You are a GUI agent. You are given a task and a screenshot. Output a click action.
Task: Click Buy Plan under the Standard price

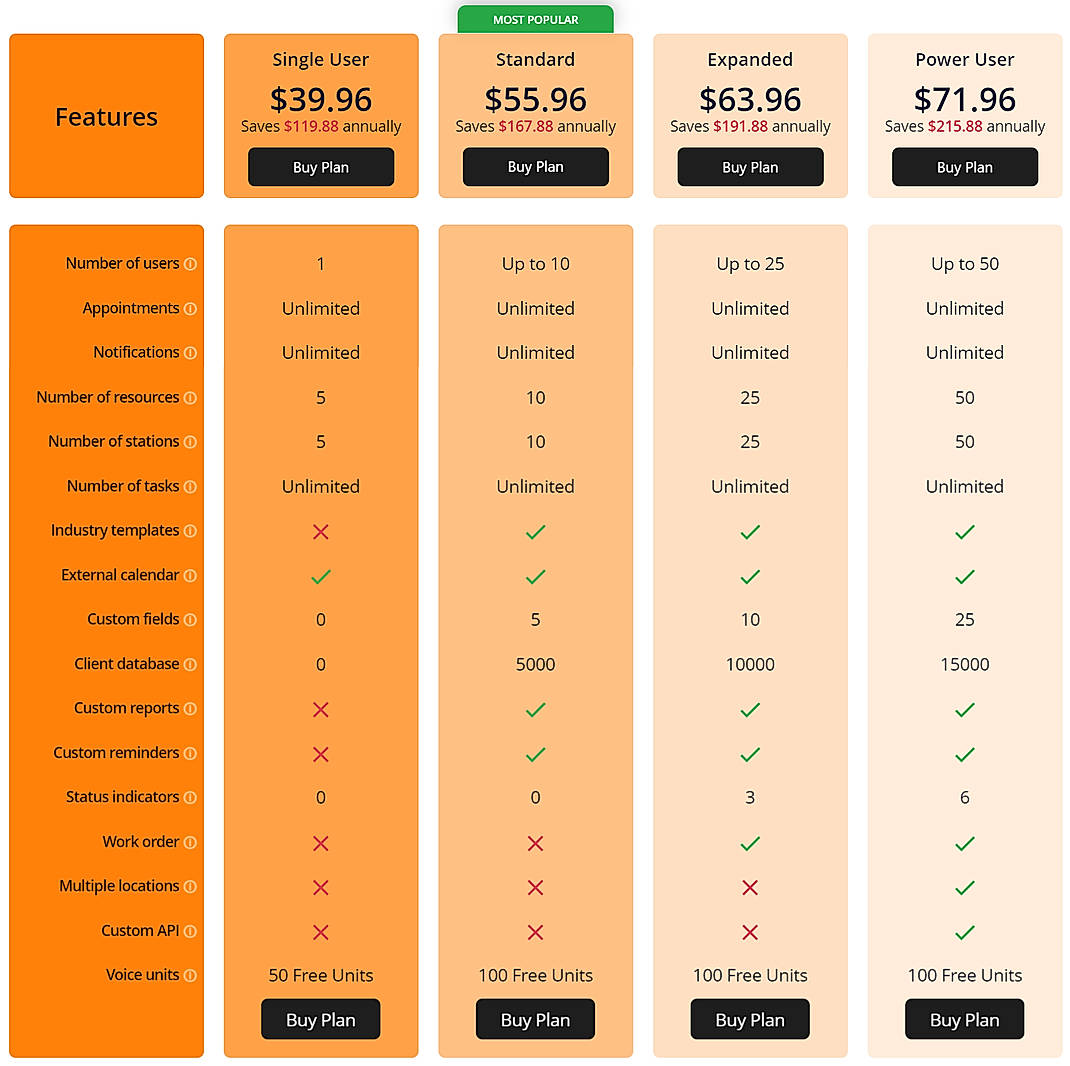(535, 167)
